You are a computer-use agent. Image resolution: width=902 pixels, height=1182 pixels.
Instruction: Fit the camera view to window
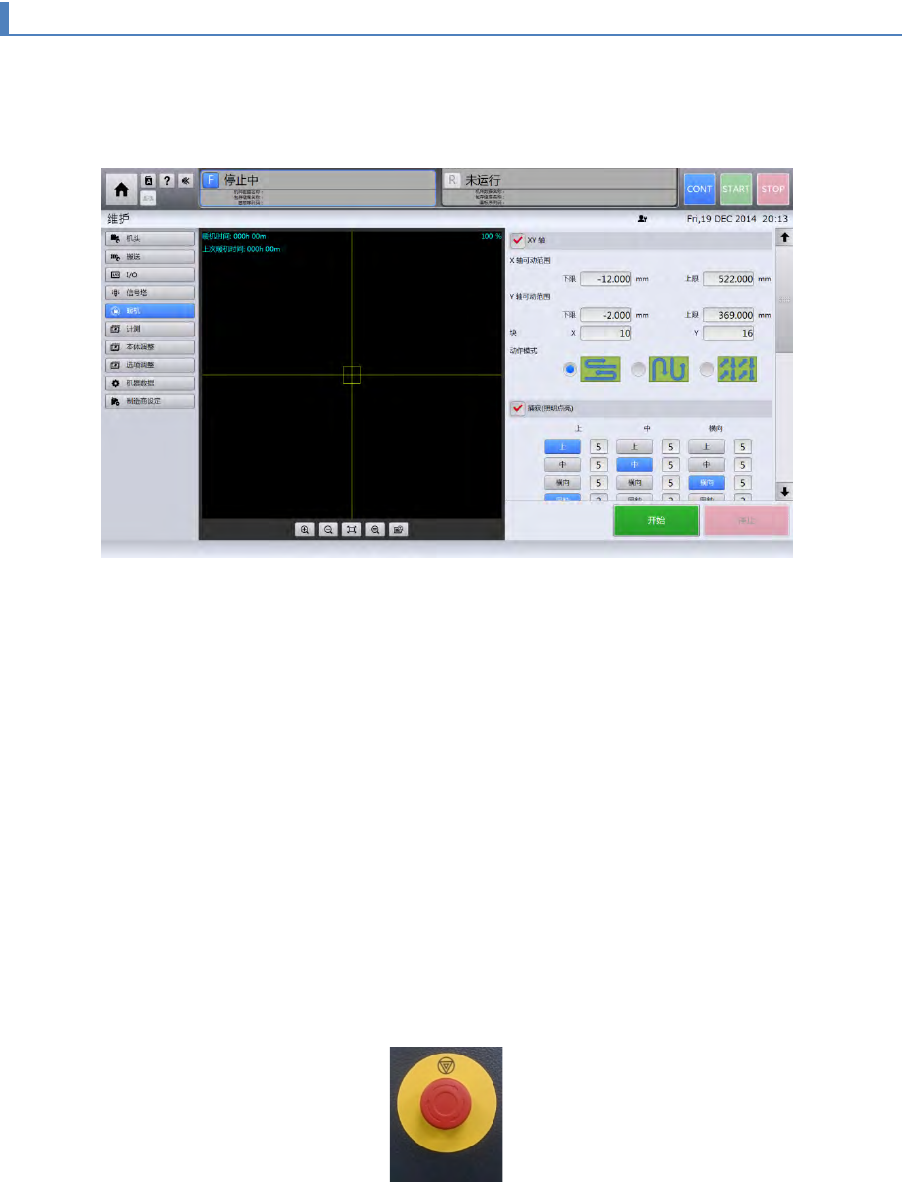pyautogui.click(x=351, y=529)
